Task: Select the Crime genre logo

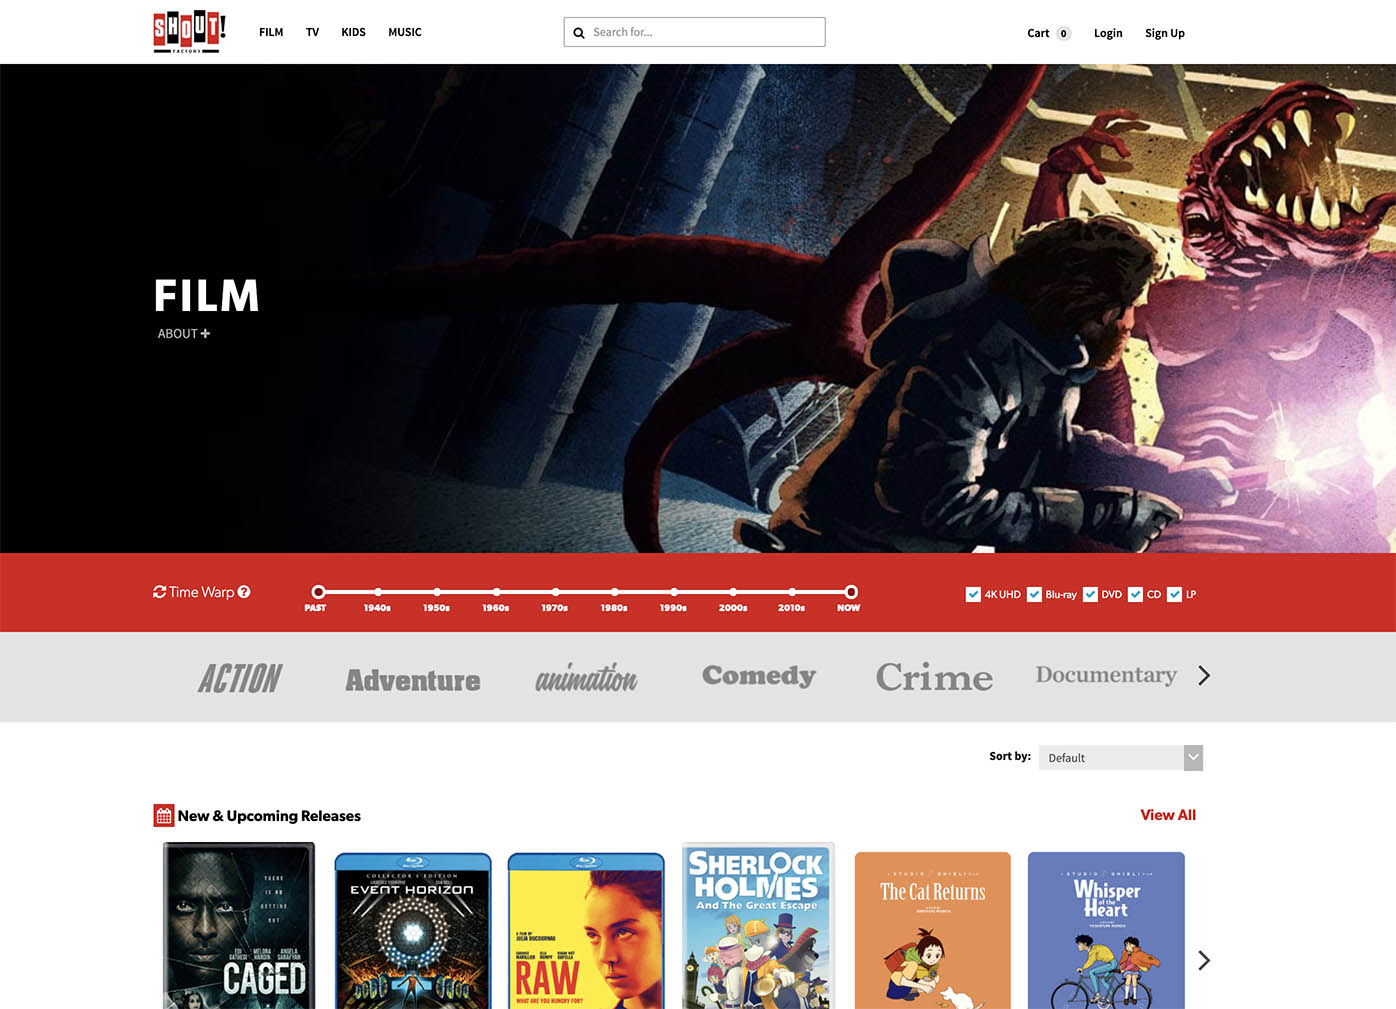Action: point(934,677)
